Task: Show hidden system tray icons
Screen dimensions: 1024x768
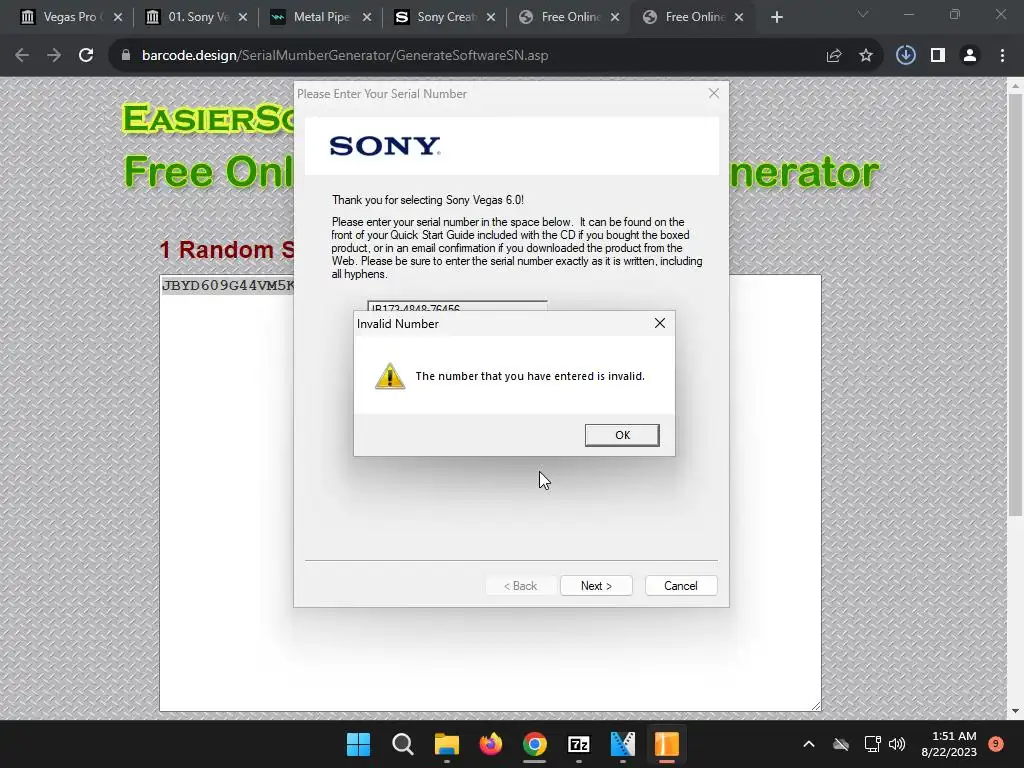Action: [808, 744]
